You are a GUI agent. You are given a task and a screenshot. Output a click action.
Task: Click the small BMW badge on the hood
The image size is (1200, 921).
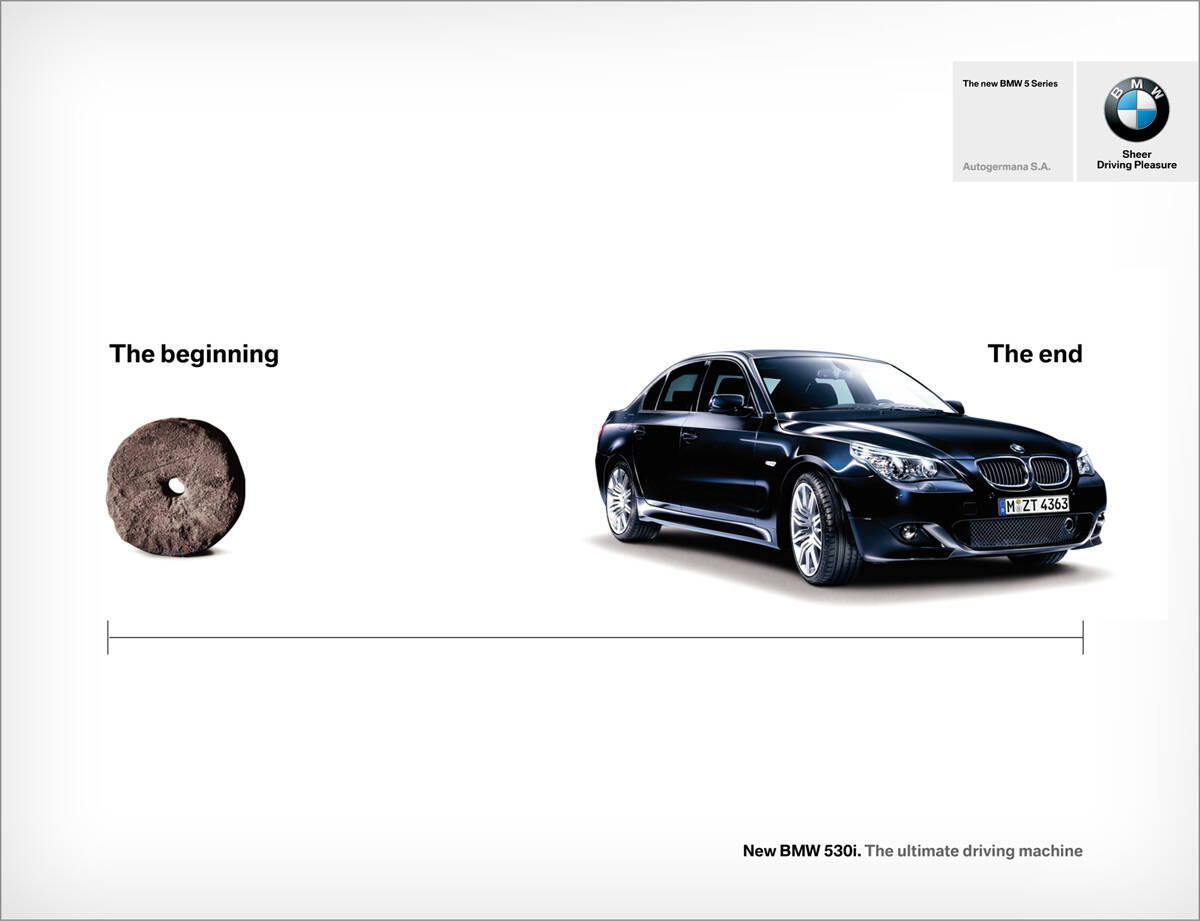1017,448
